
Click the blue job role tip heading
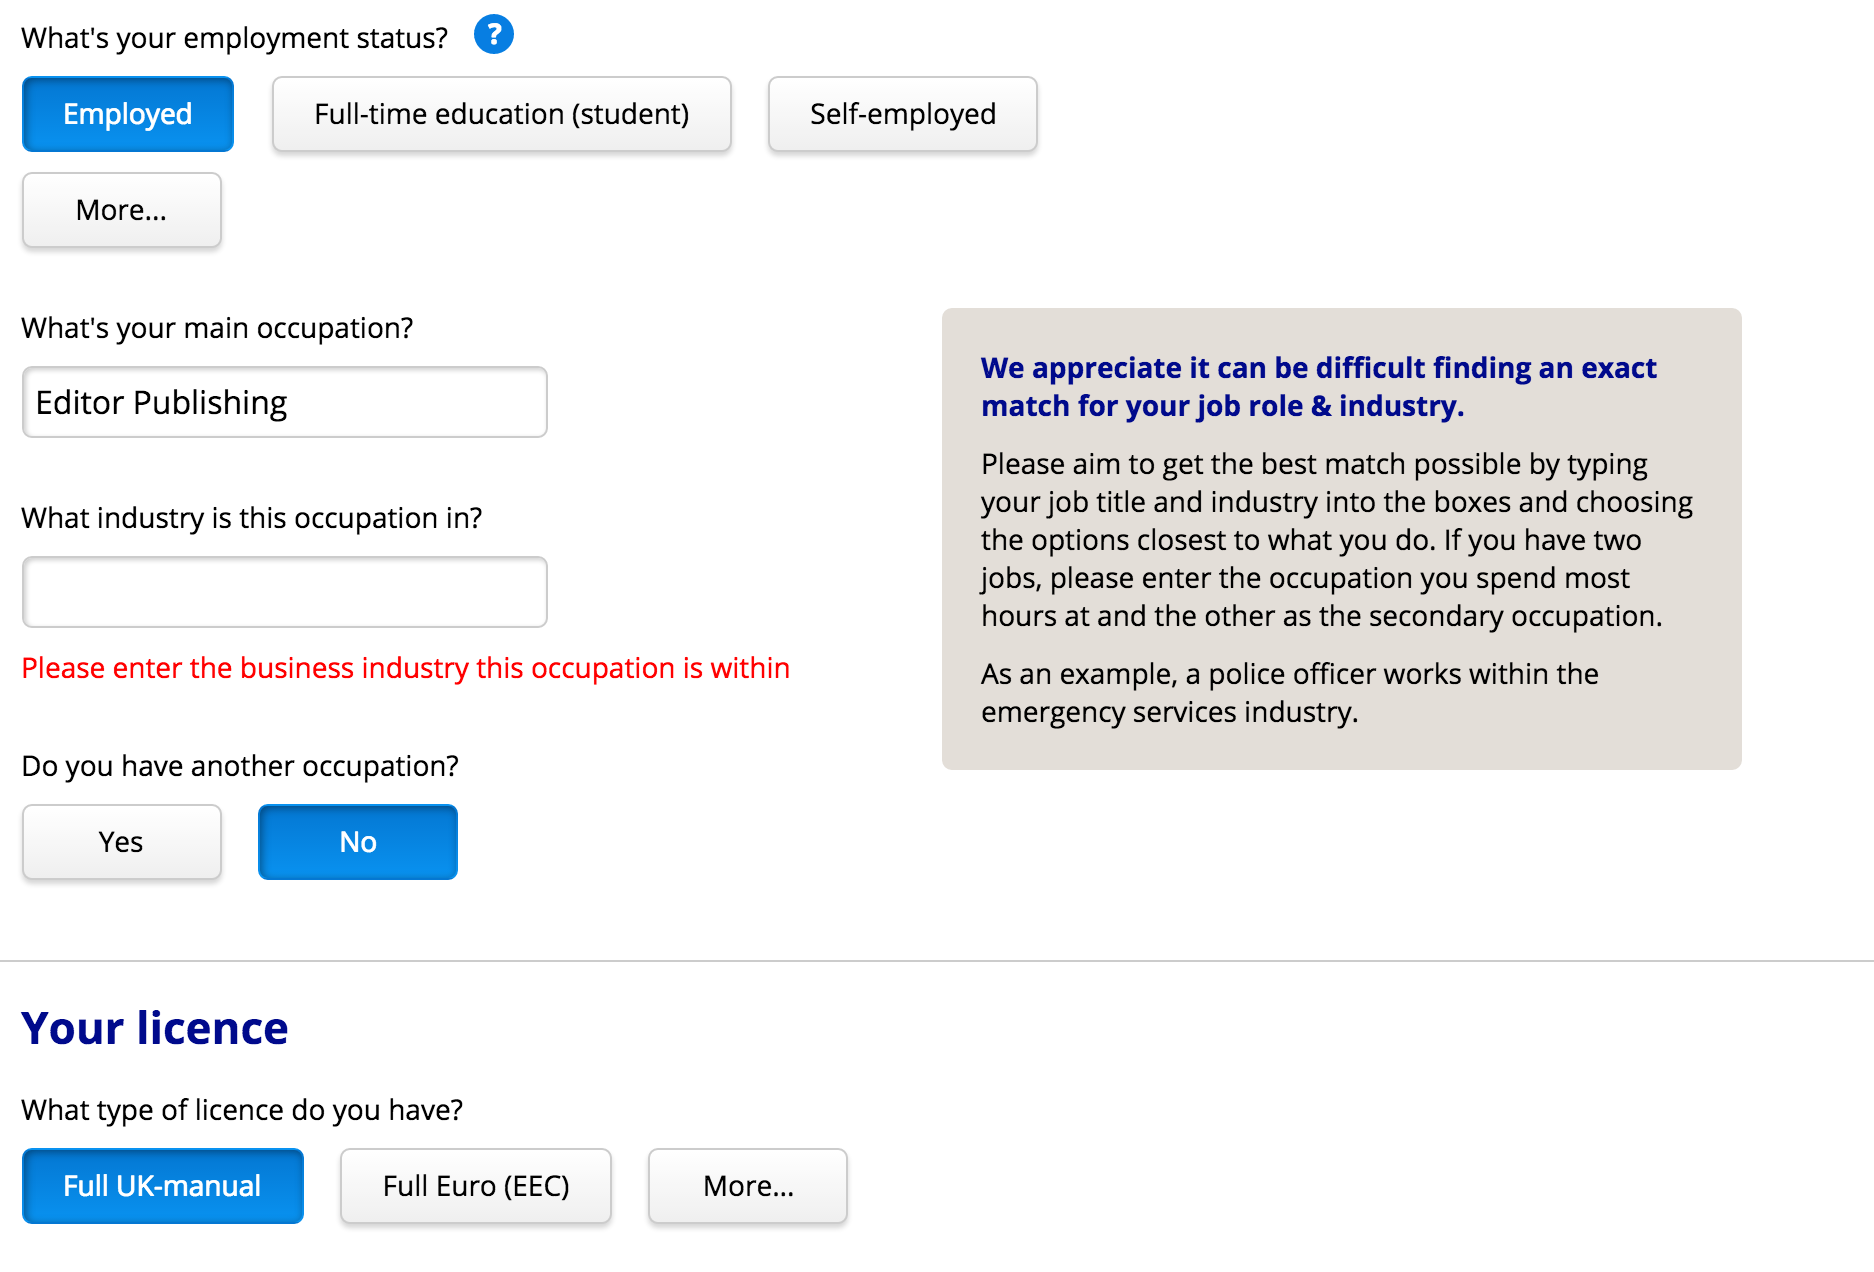tap(1318, 387)
